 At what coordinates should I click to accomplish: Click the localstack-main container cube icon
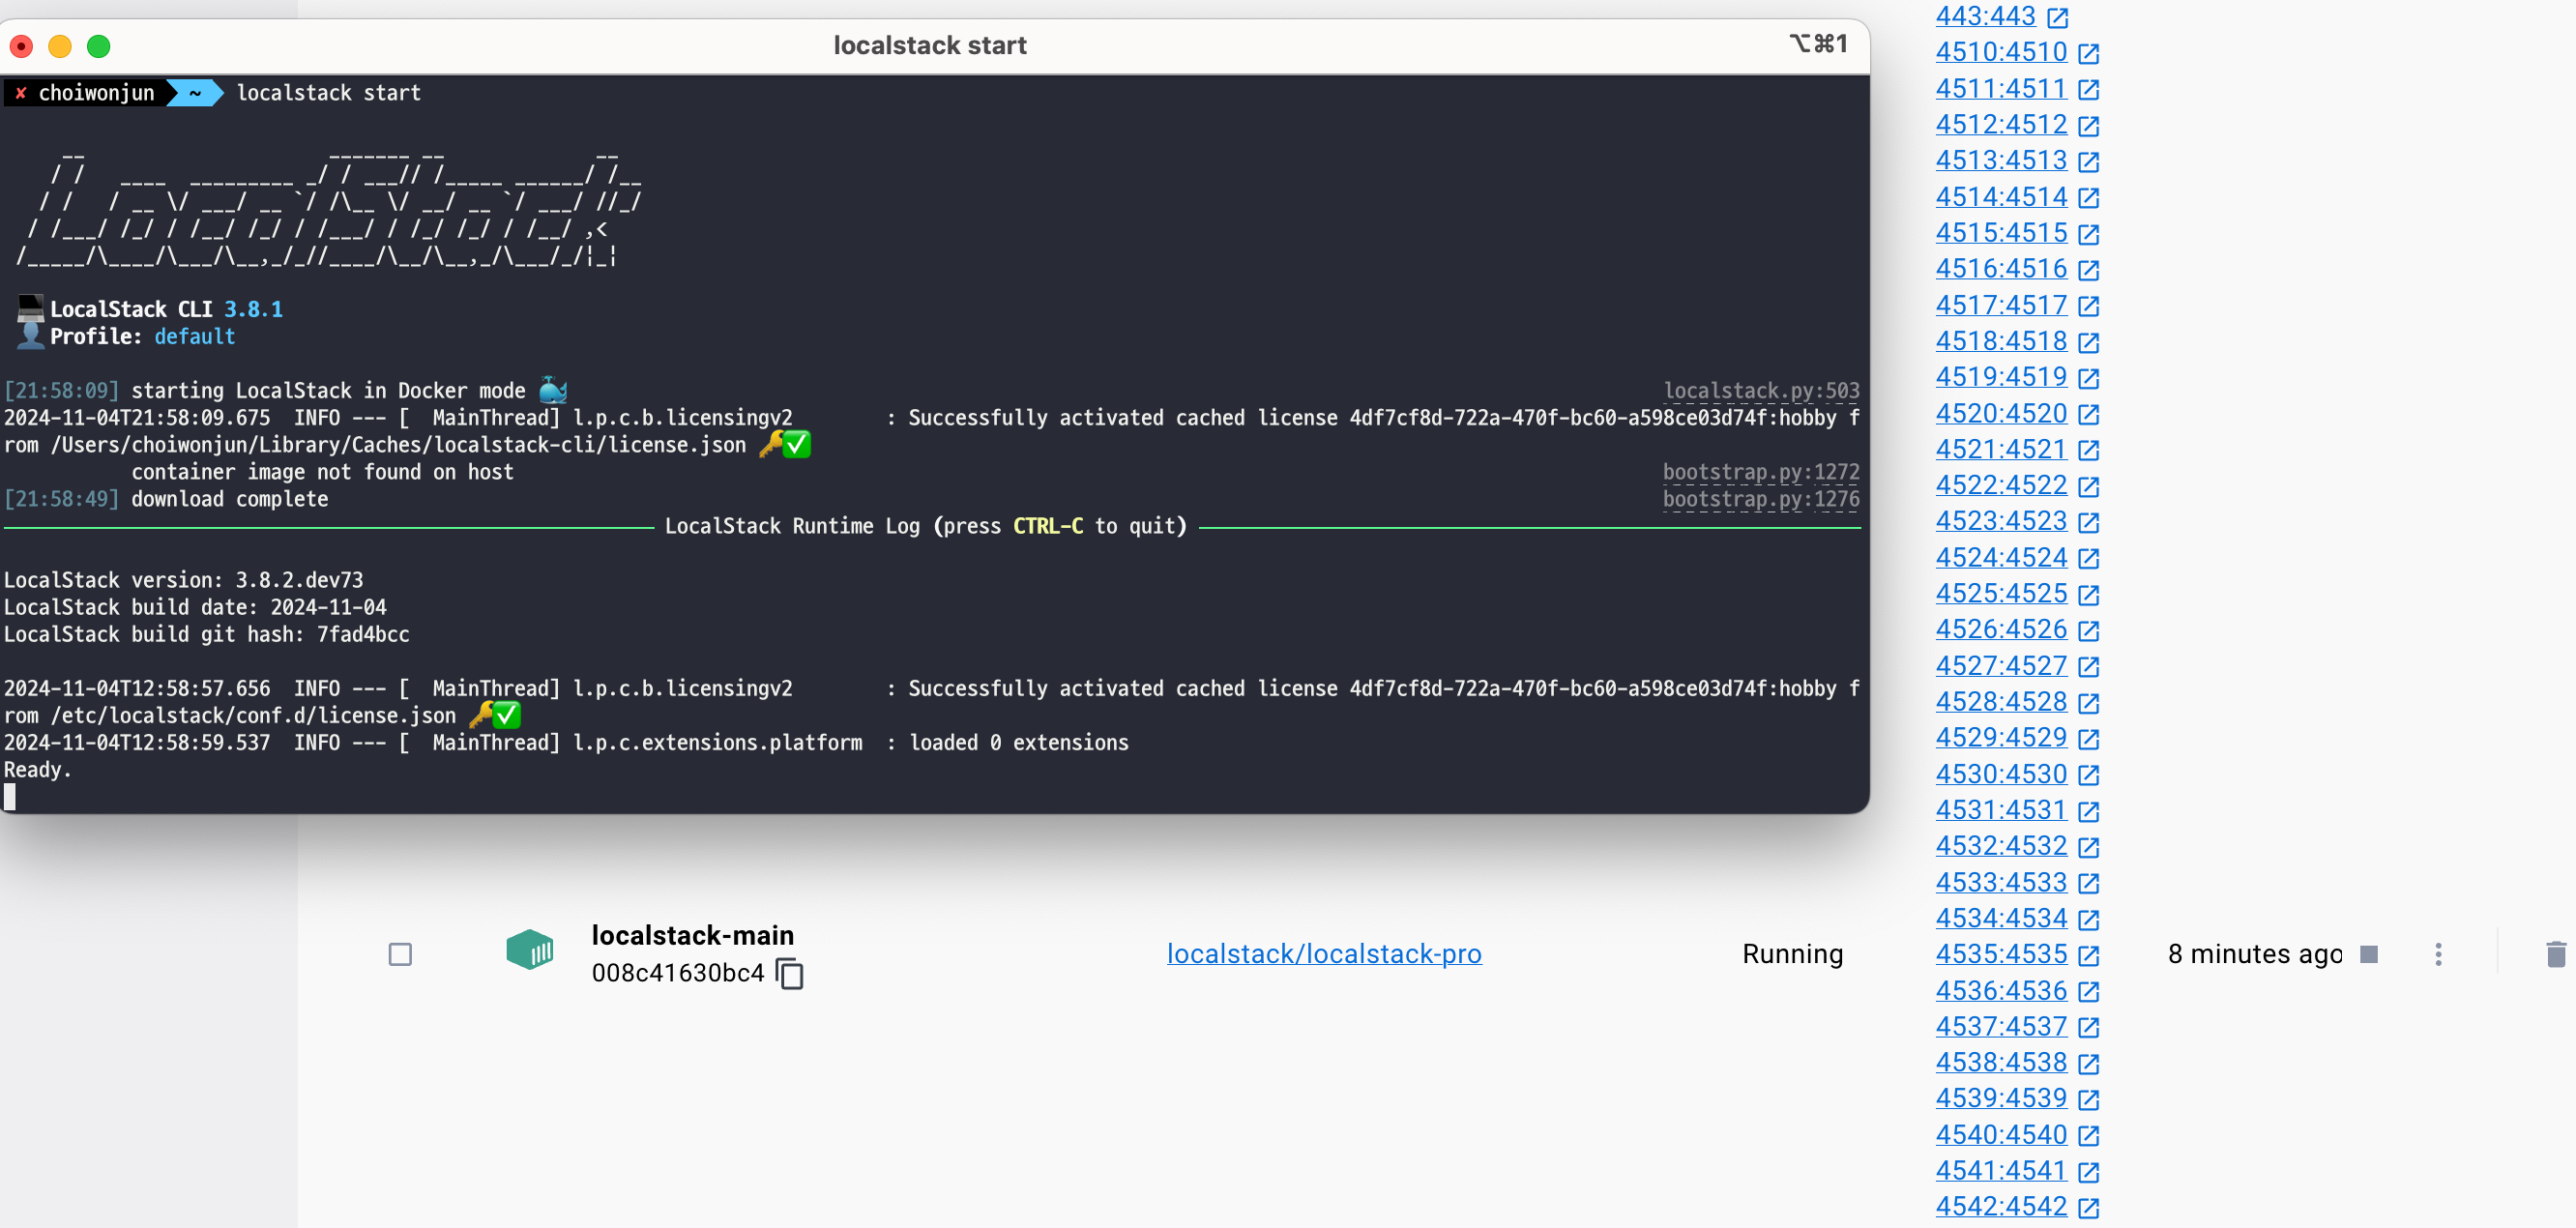click(x=529, y=950)
